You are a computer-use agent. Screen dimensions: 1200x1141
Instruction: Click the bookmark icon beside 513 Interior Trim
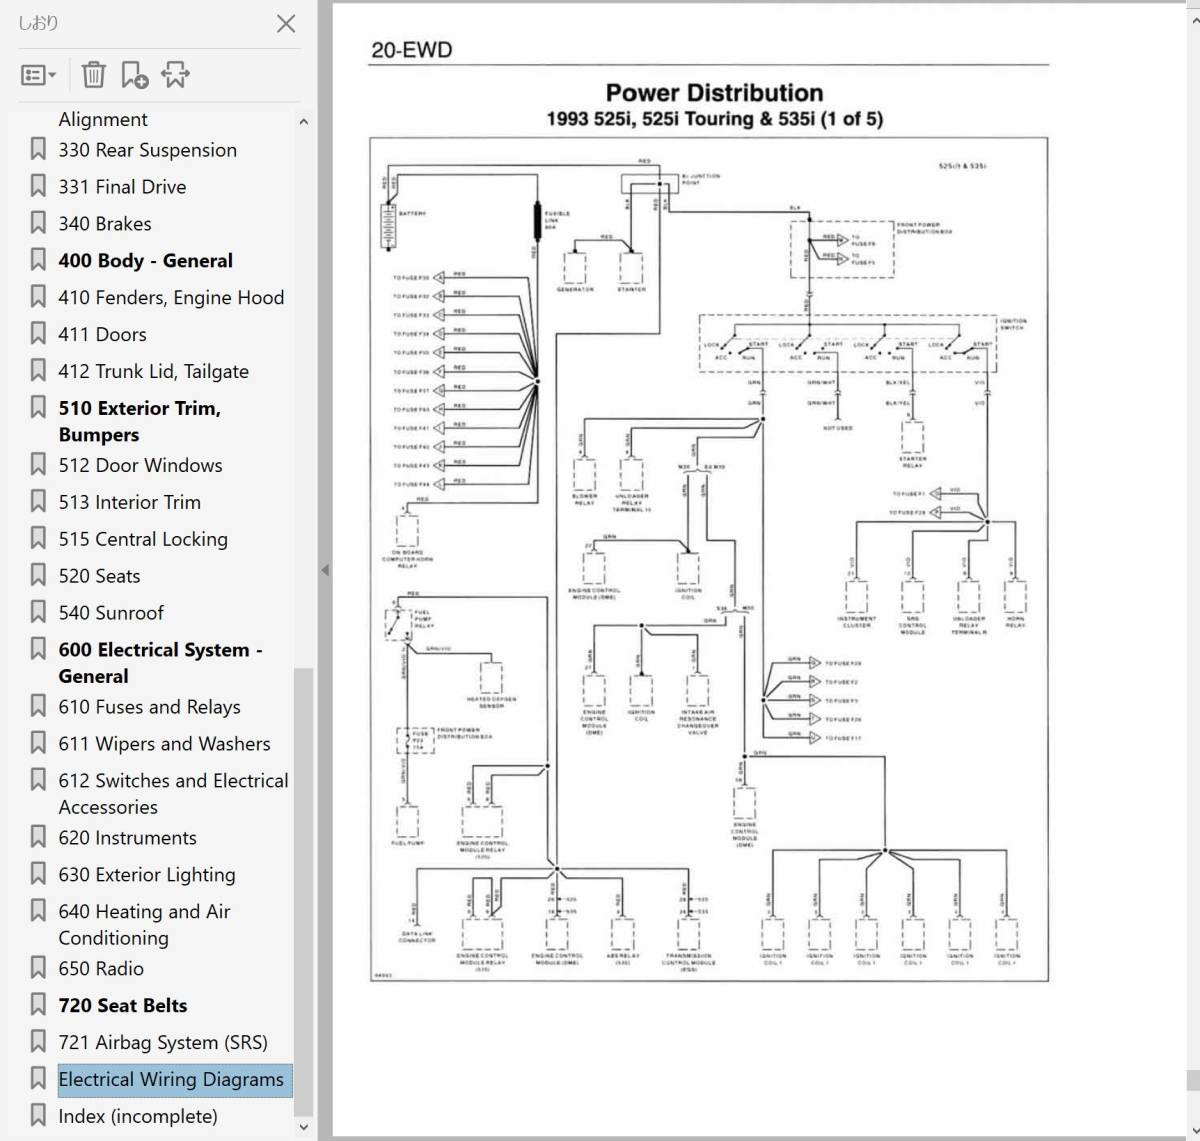38,502
